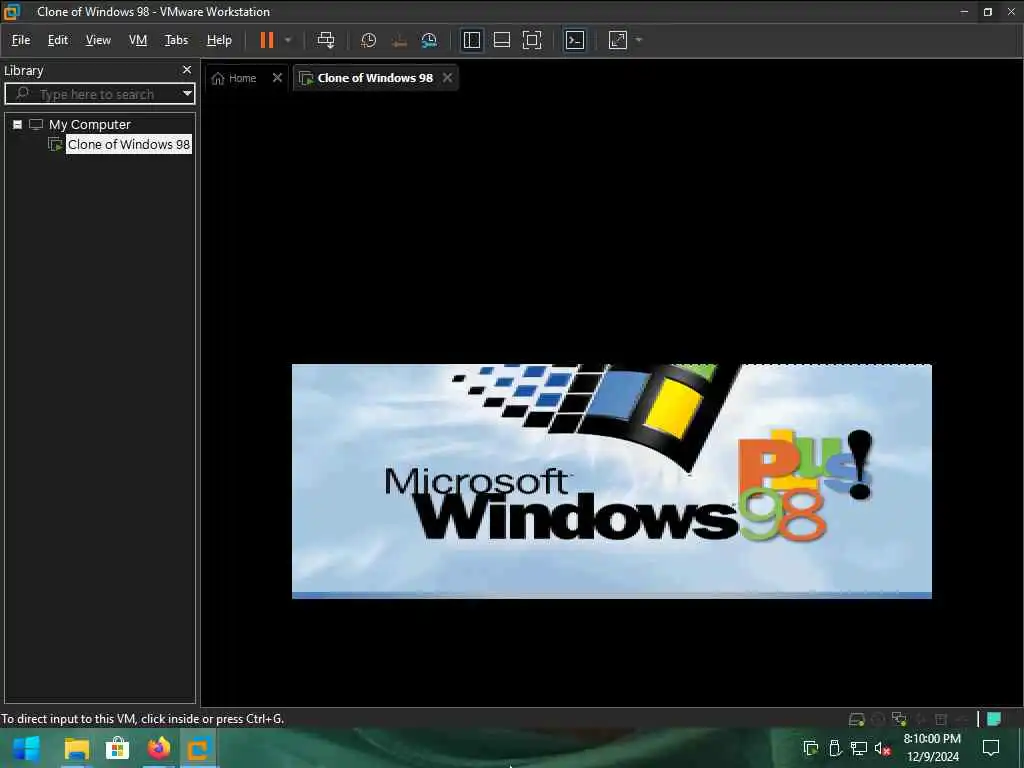Close the Library panel
This screenshot has height=768, width=1024.
187,69
